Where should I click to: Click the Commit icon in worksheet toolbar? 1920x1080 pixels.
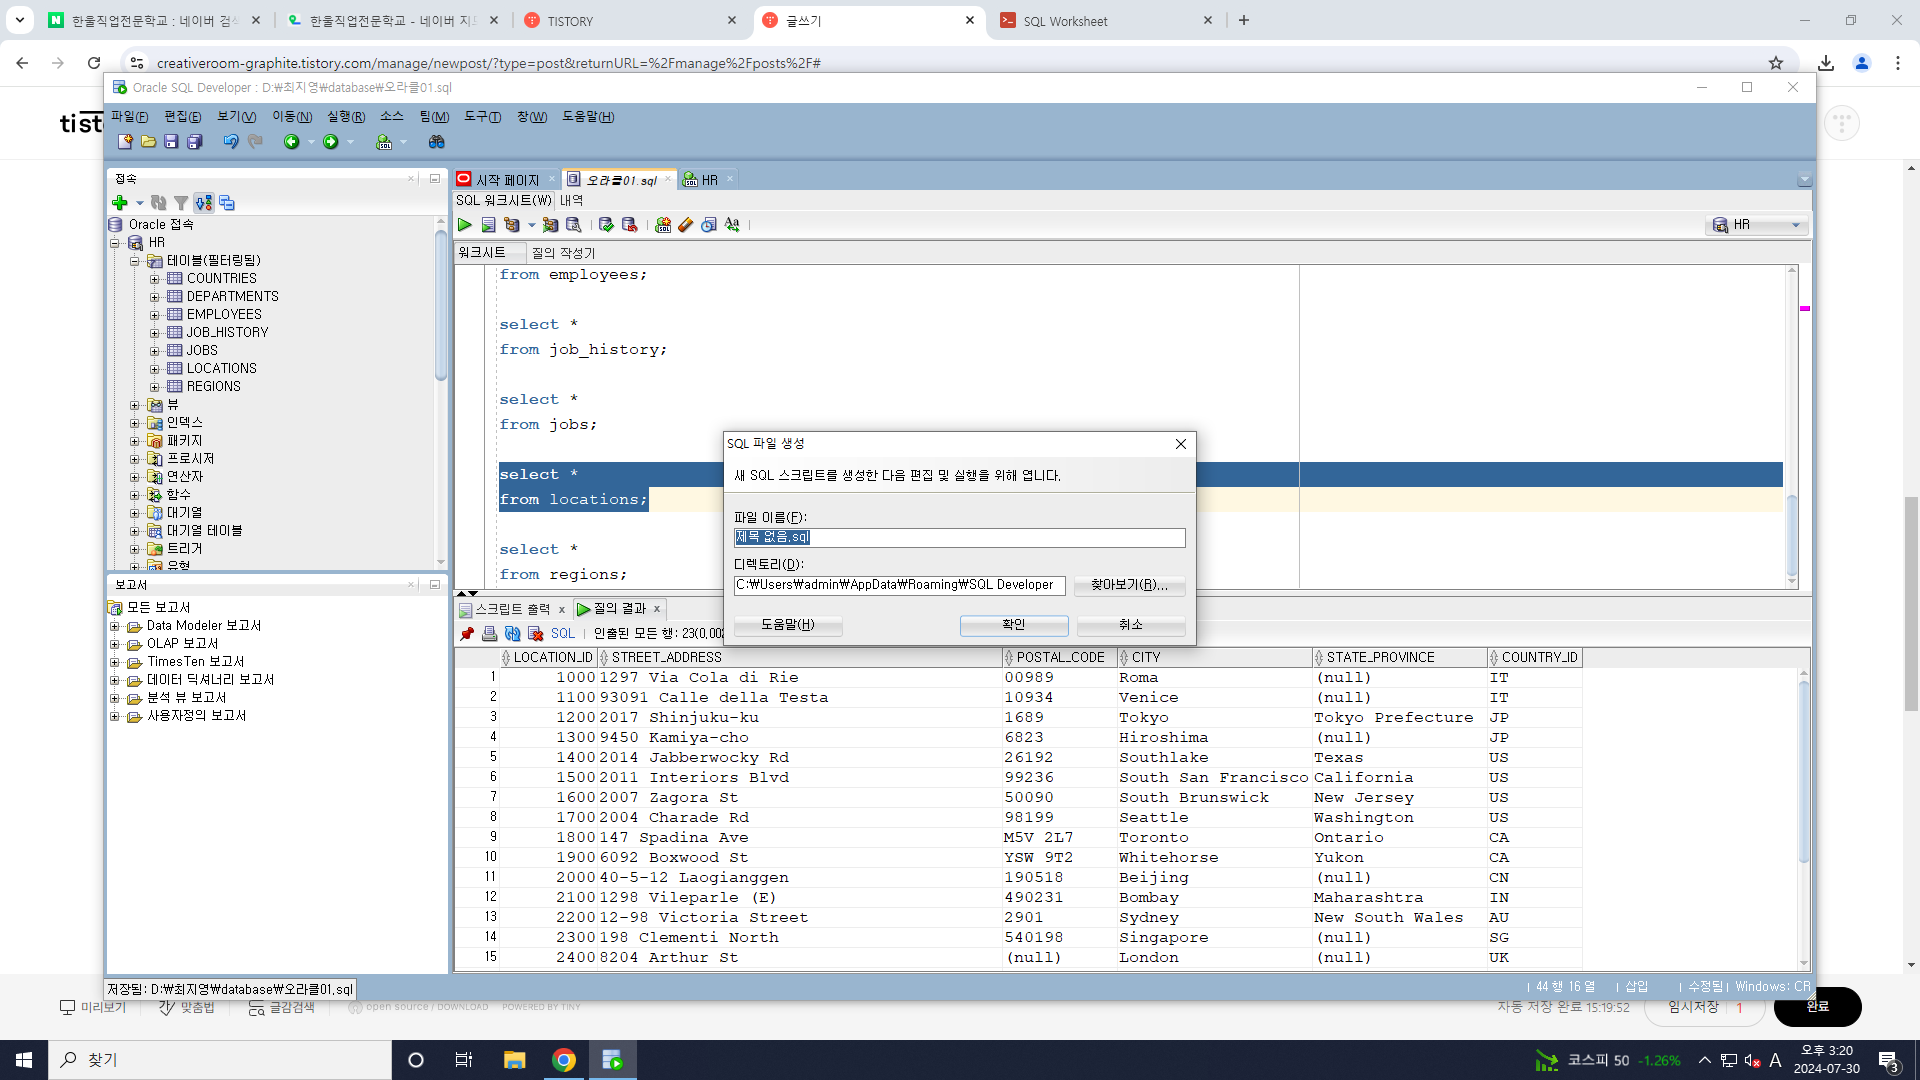(606, 225)
